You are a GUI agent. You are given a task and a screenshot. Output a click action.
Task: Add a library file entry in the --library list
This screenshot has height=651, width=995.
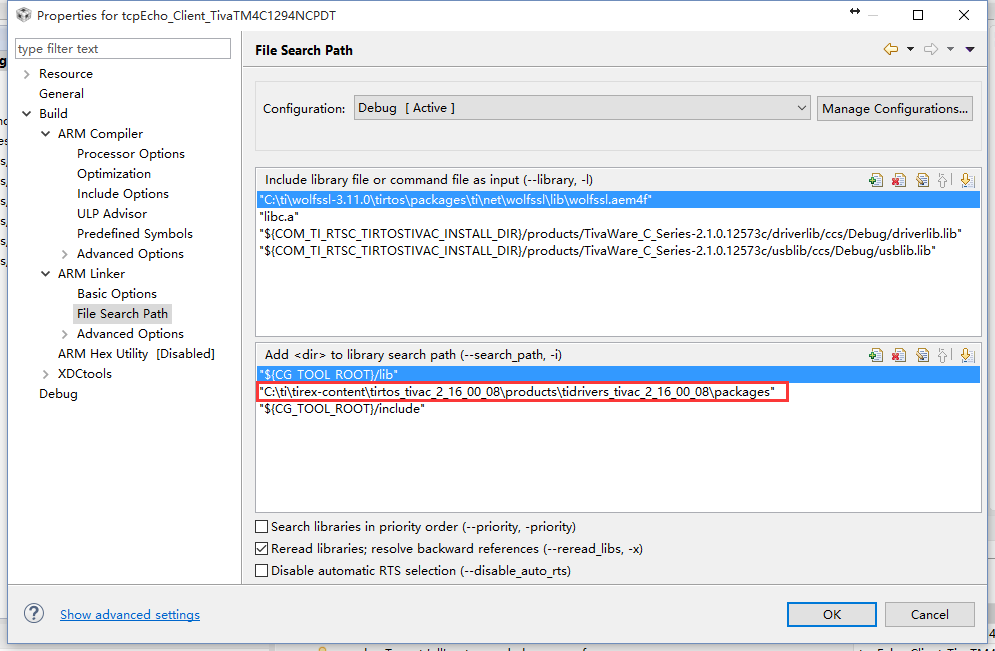(x=876, y=180)
